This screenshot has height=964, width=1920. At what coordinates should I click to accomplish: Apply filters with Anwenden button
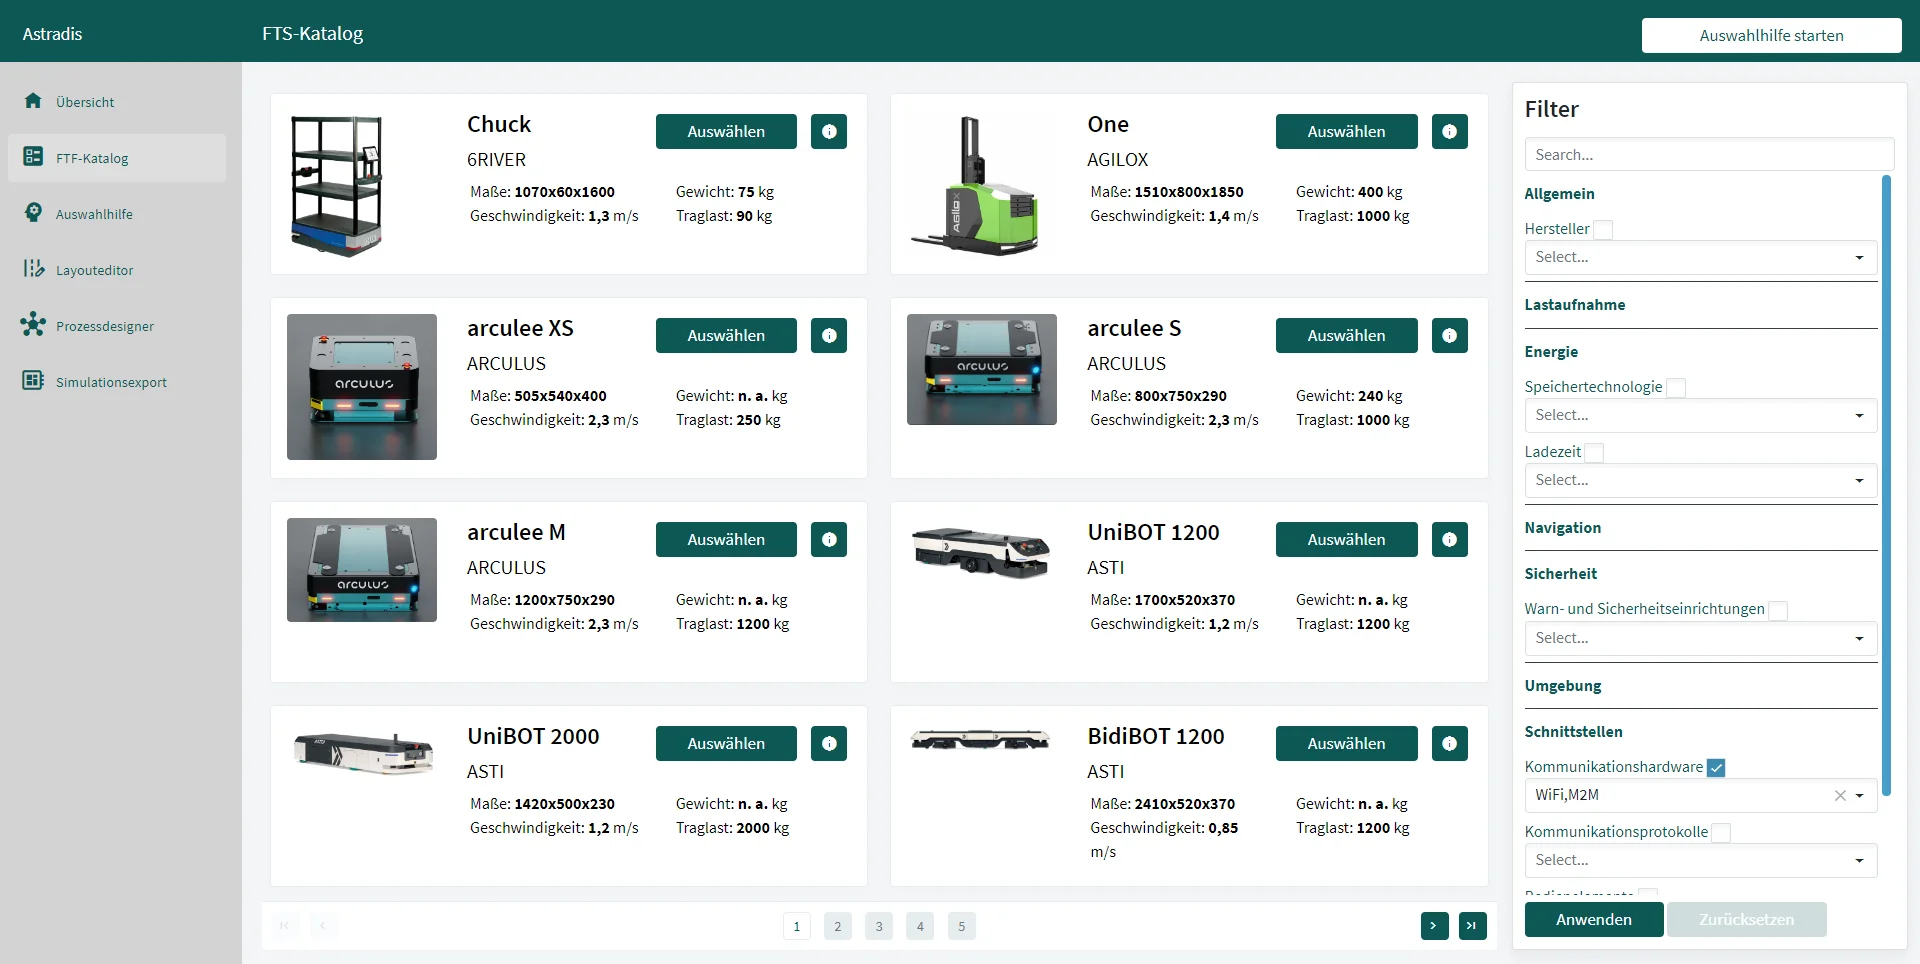click(1593, 920)
